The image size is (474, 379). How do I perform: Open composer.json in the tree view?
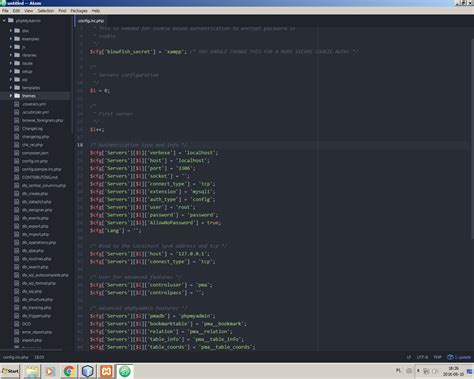click(x=35, y=153)
